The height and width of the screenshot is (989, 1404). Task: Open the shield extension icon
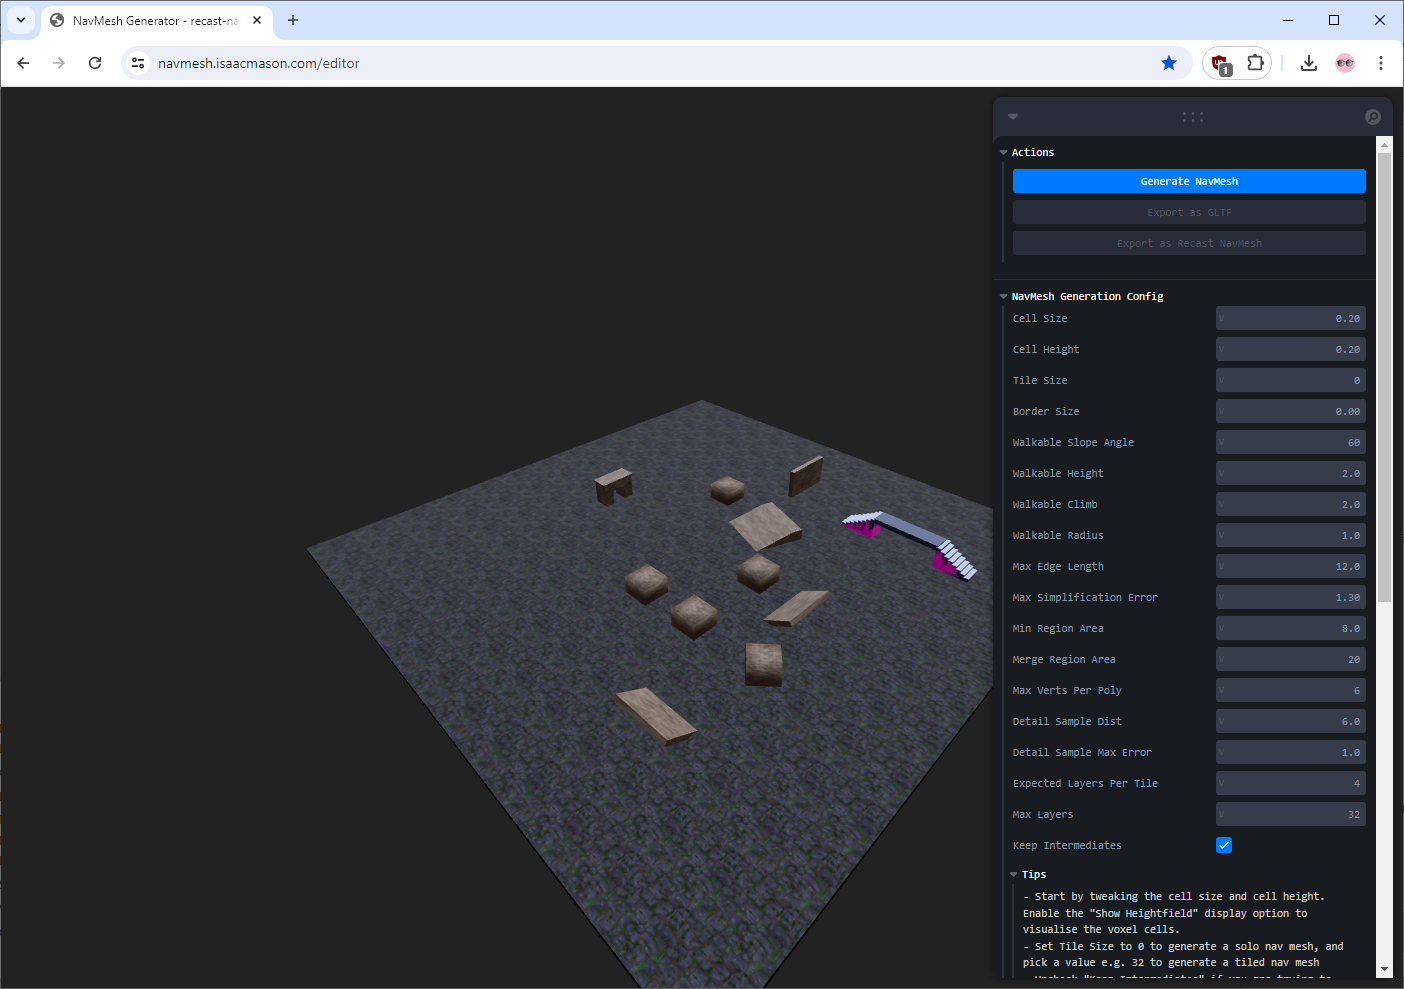(1220, 64)
